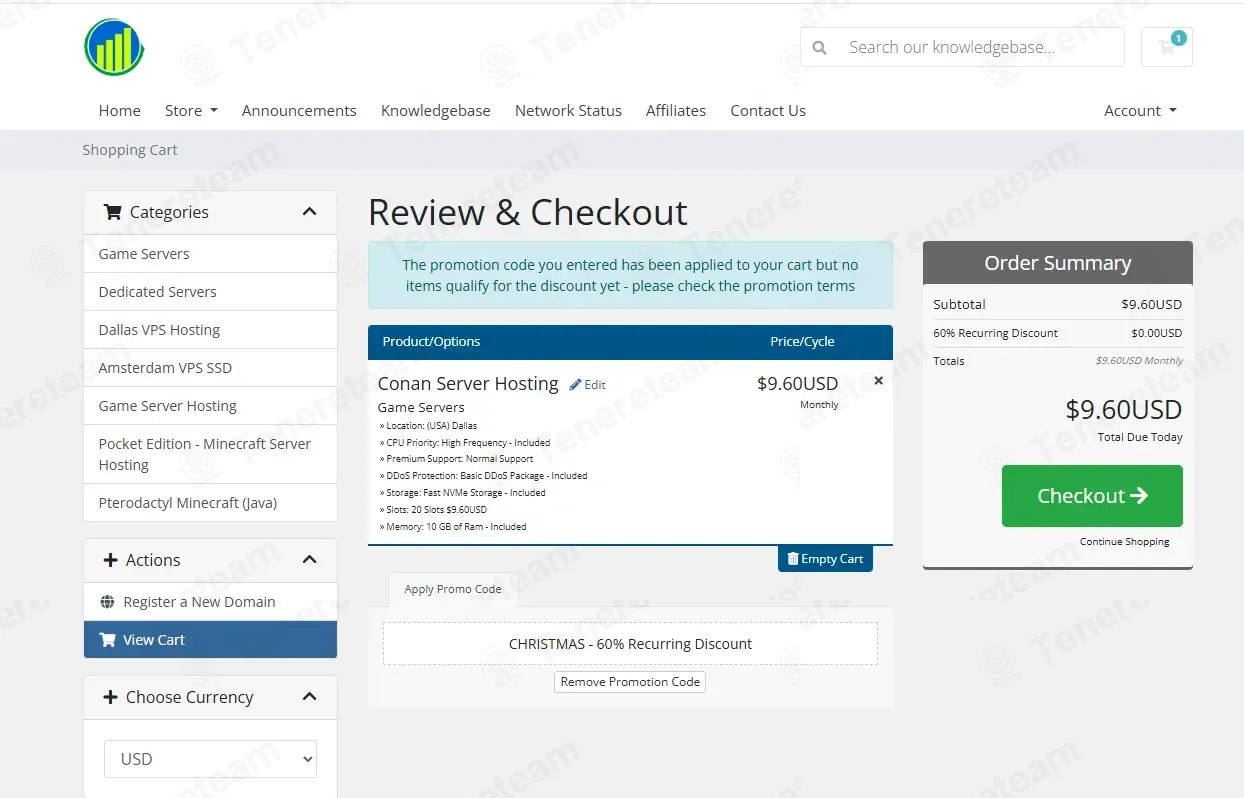Select the Apply Promo Code tab

tap(453, 589)
